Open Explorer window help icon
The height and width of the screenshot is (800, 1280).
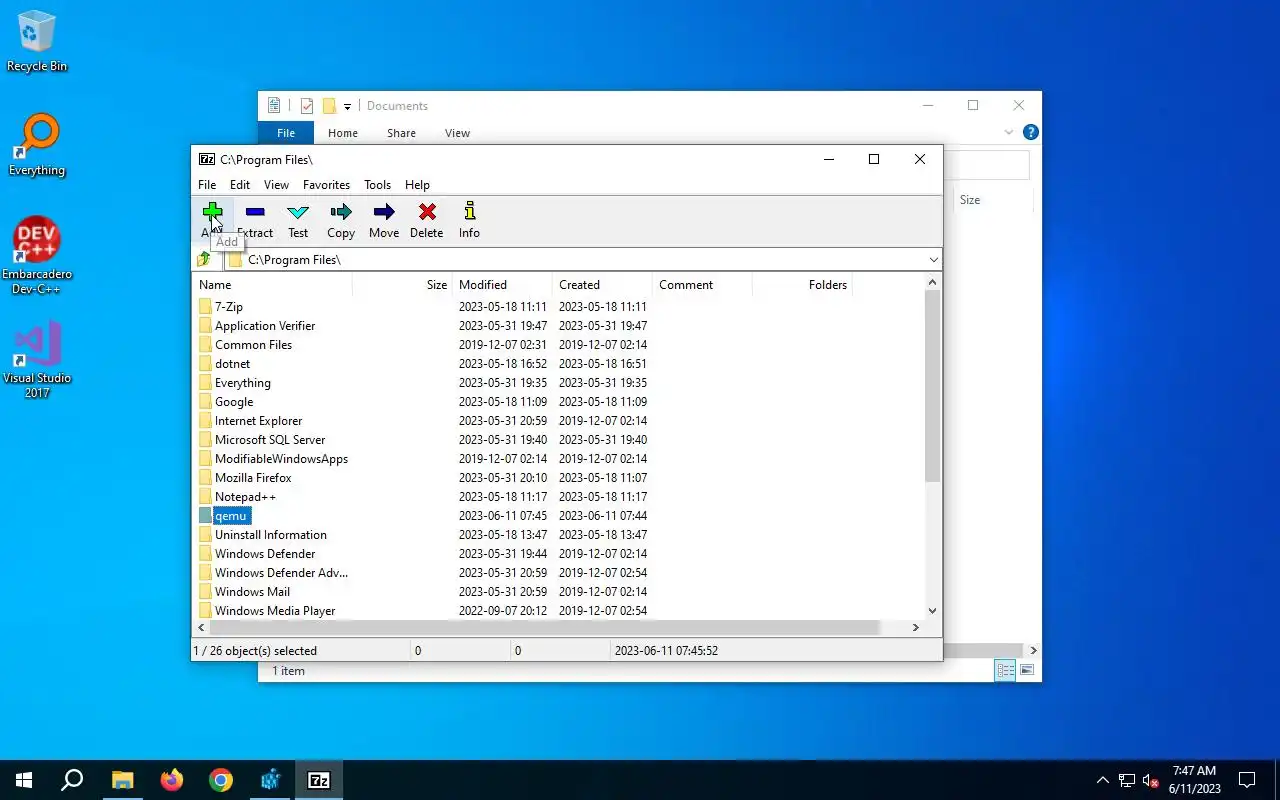tap(1031, 132)
